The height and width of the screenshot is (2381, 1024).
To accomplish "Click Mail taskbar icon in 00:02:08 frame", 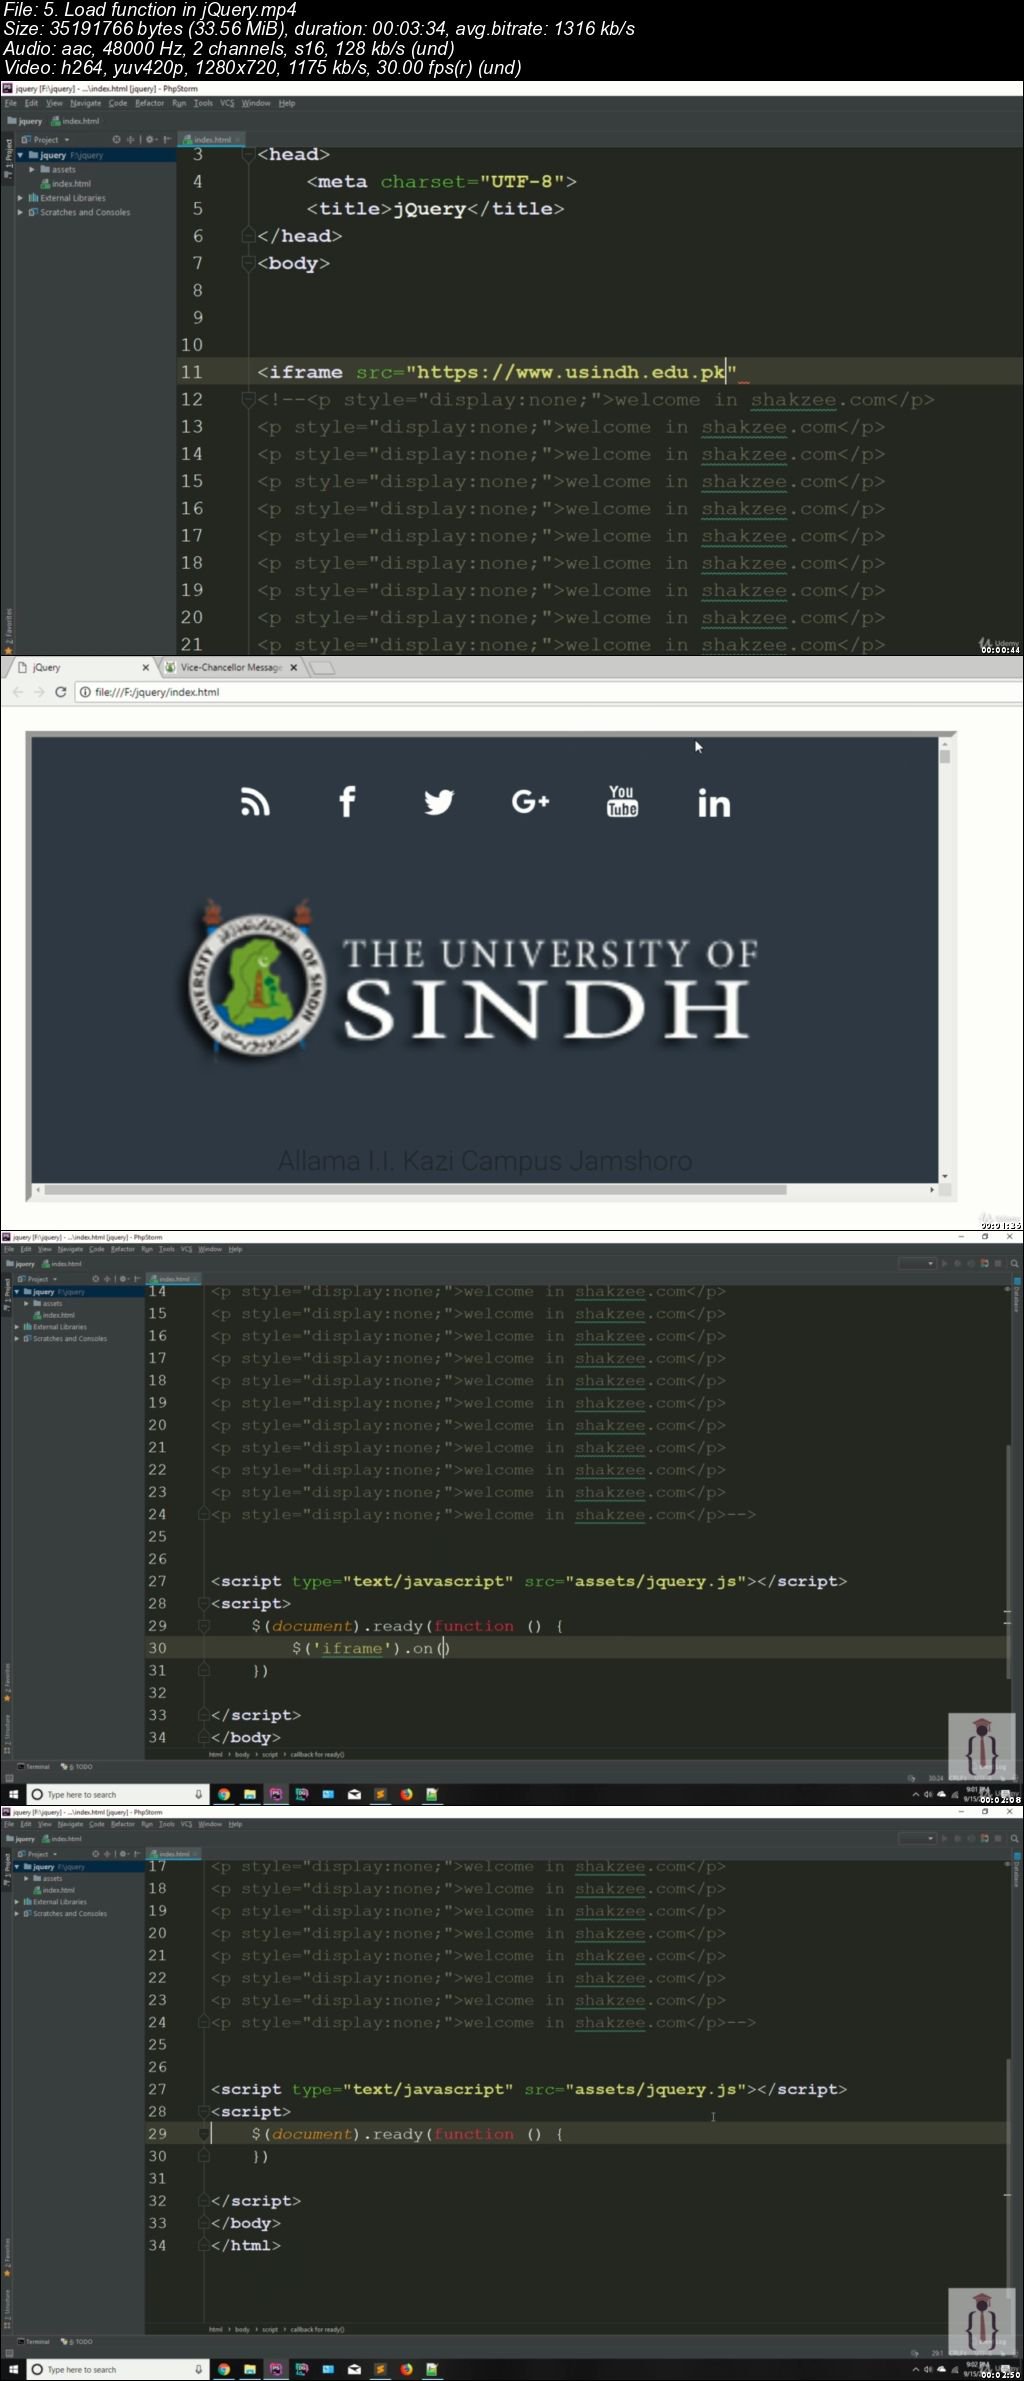I will coord(354,1795).
